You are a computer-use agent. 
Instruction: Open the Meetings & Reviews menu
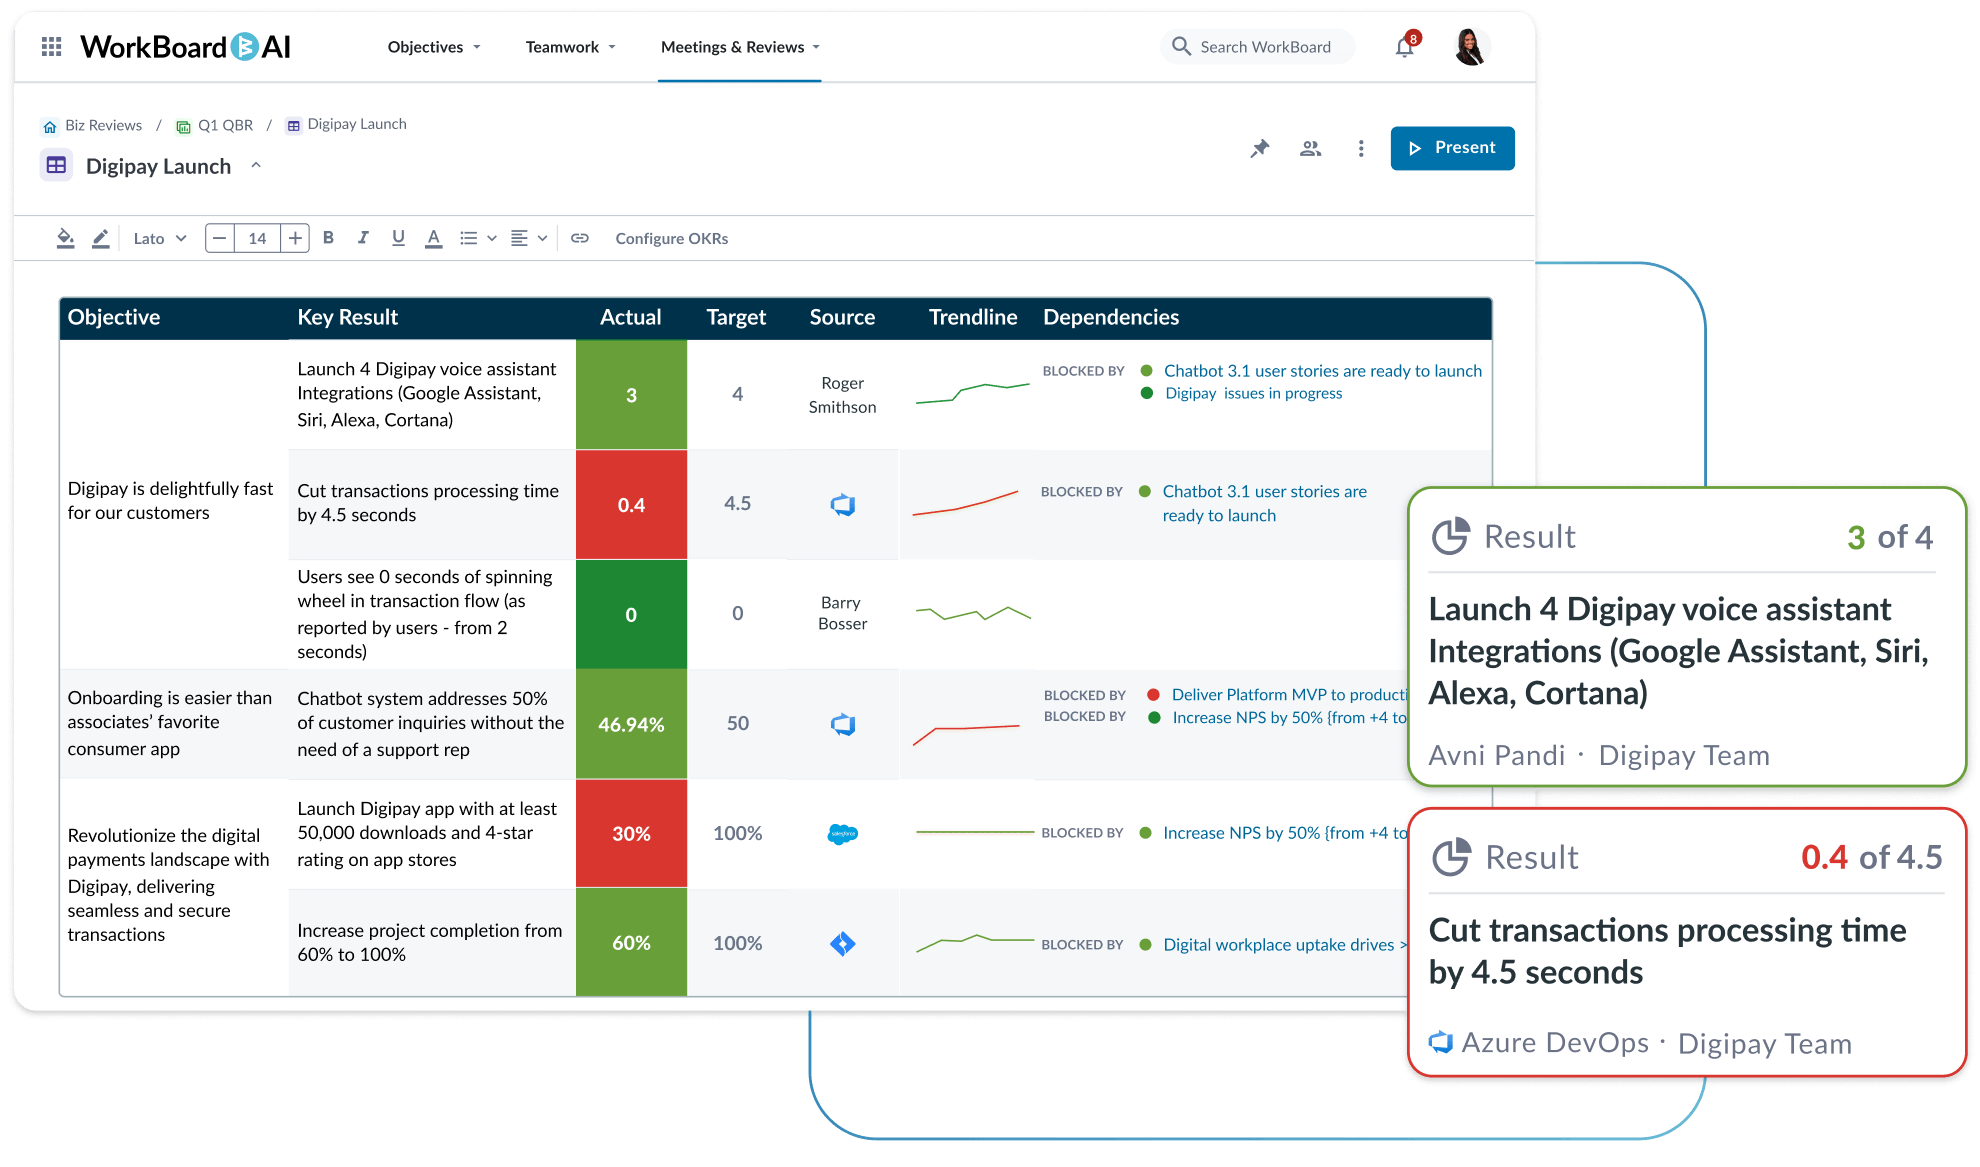tap(740, 47)
